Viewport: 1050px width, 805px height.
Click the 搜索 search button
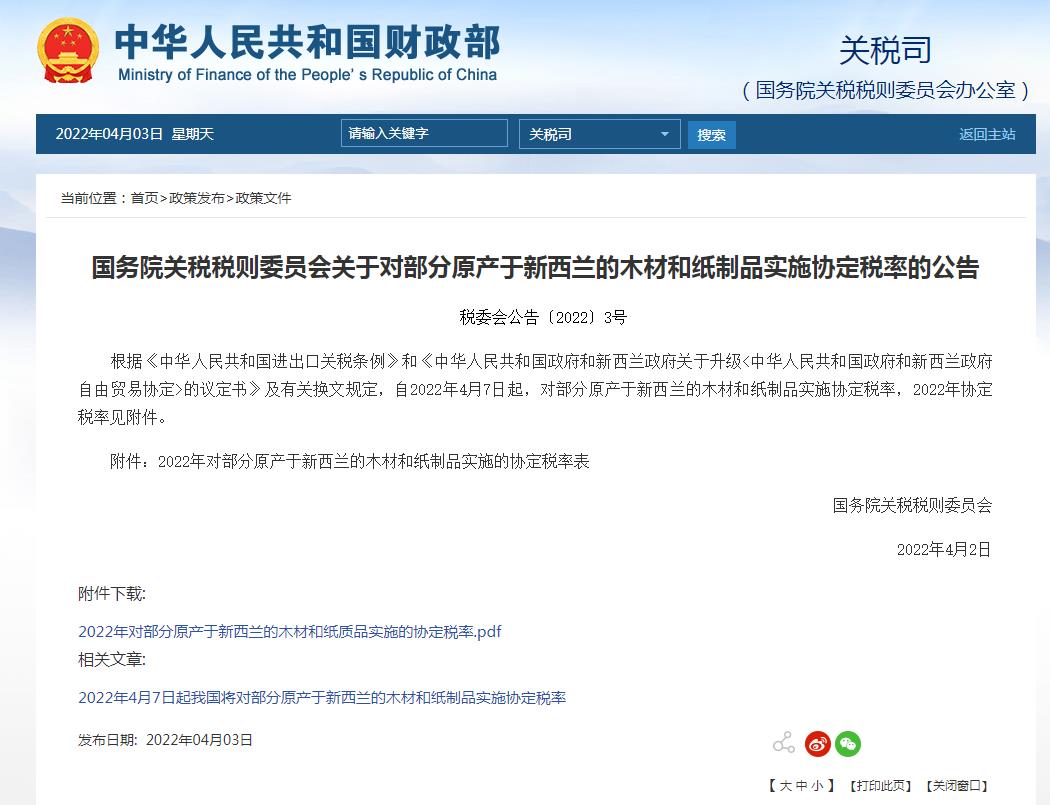[x=711, y=135]
